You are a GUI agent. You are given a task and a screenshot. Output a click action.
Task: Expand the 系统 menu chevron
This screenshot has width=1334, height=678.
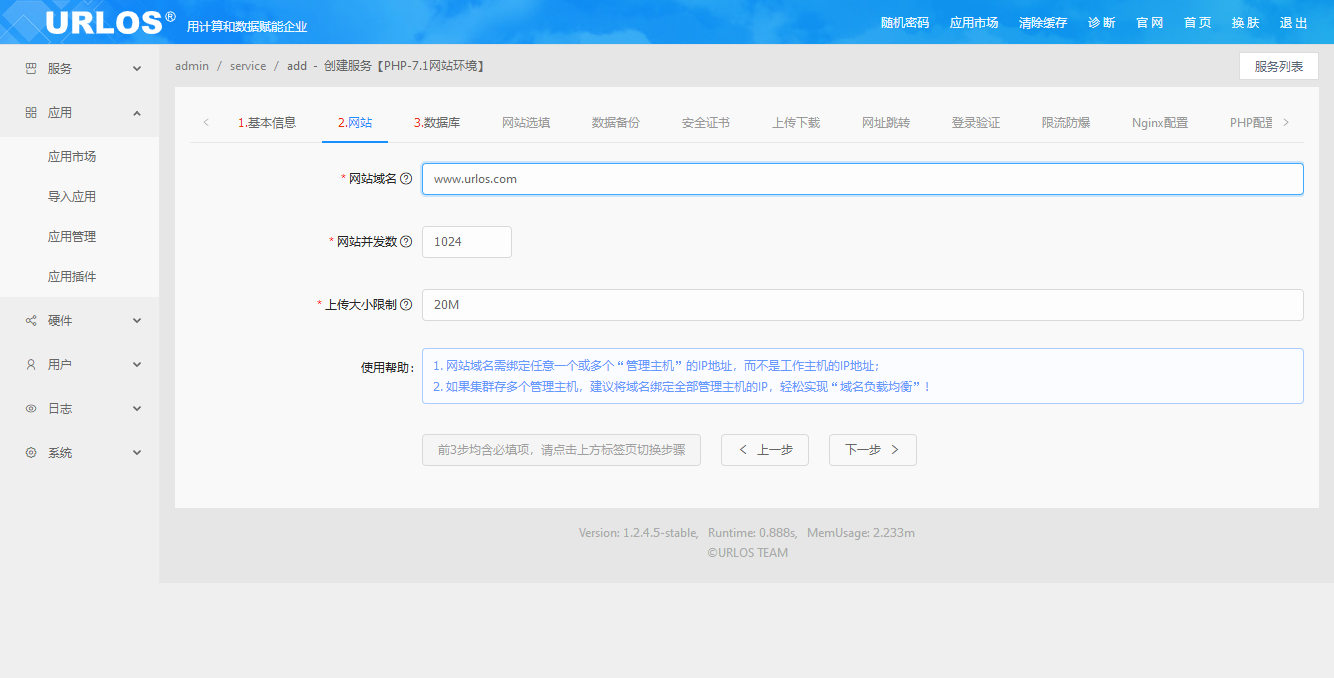pyautogui.click(x=137, y=453)
